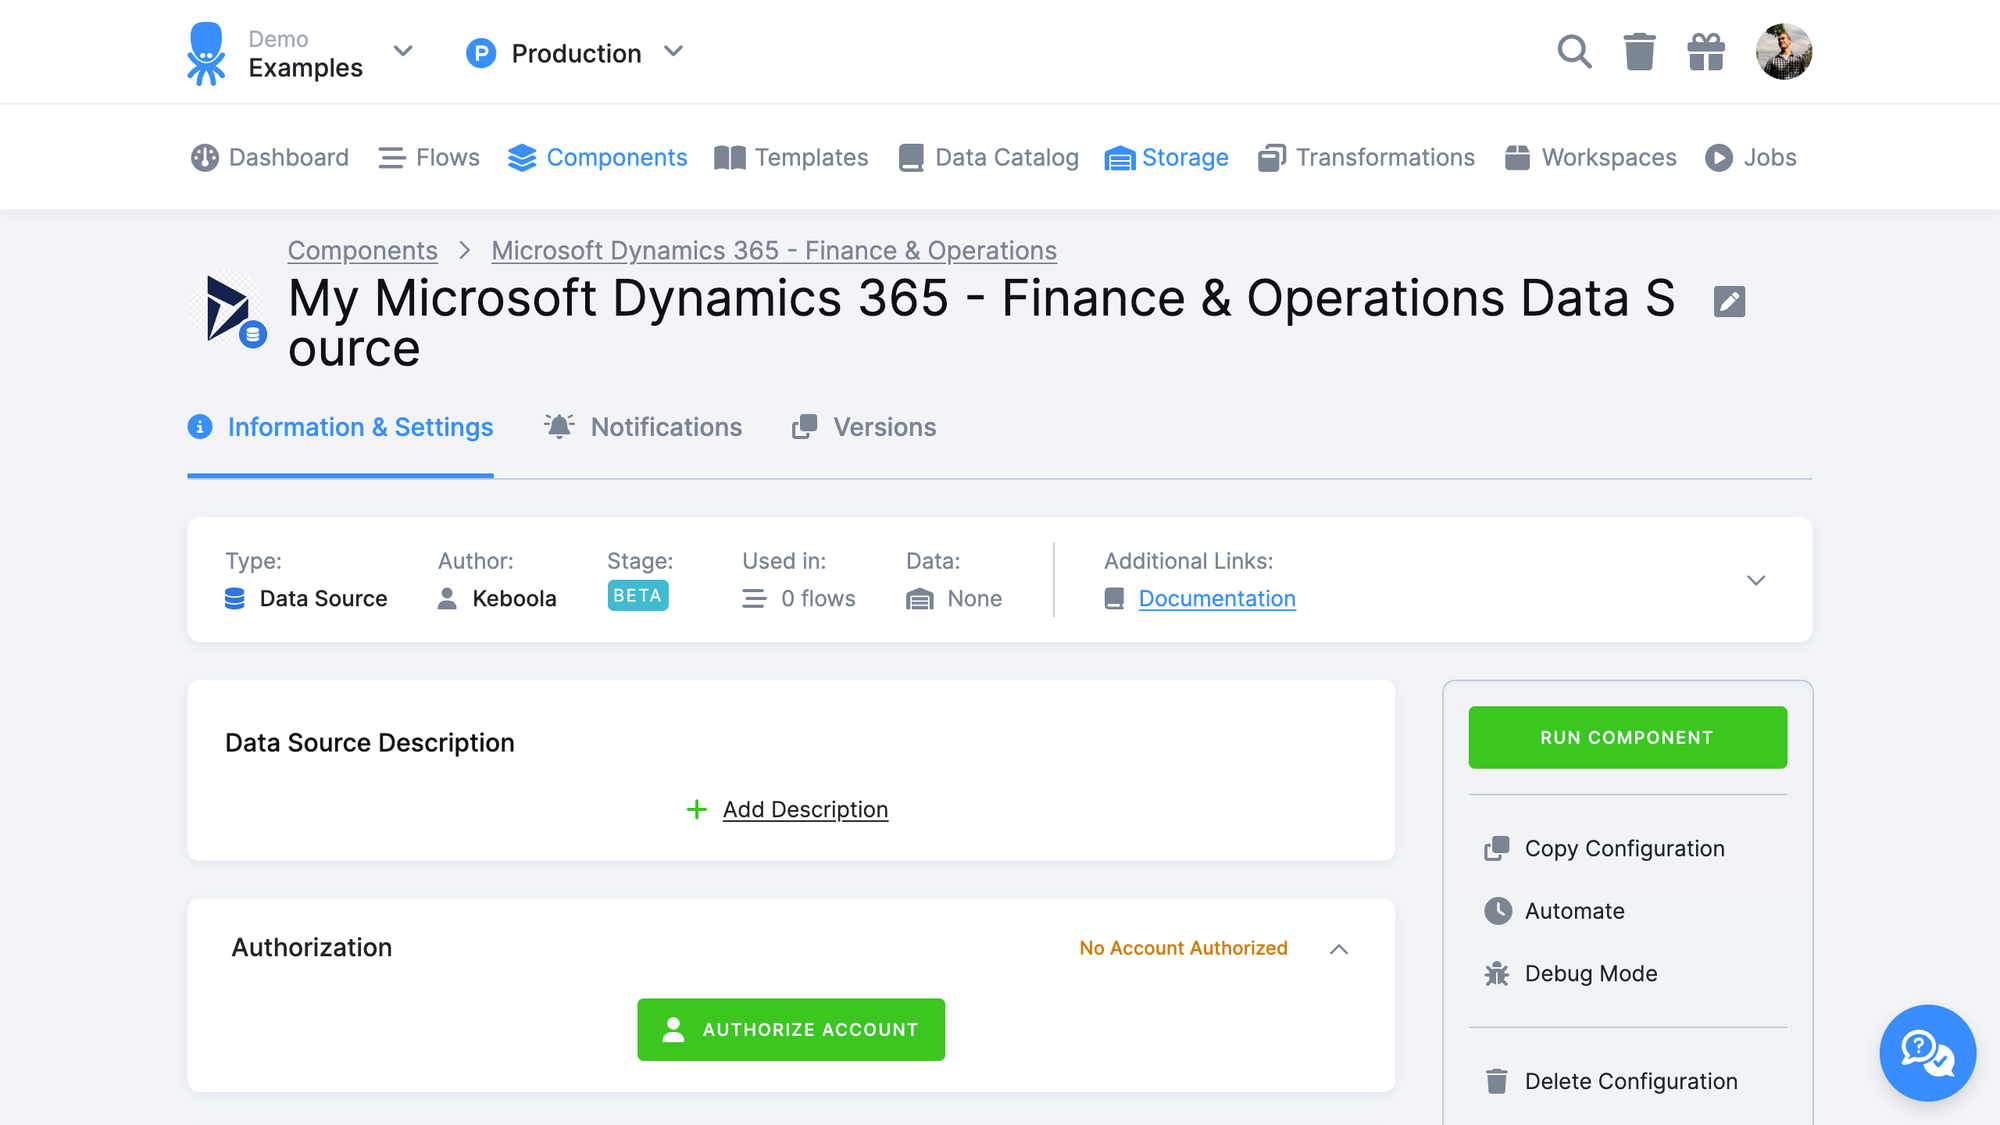The image size is (2000, 1125).
Task: Click the Add Description link
Action: pos(805,809)
